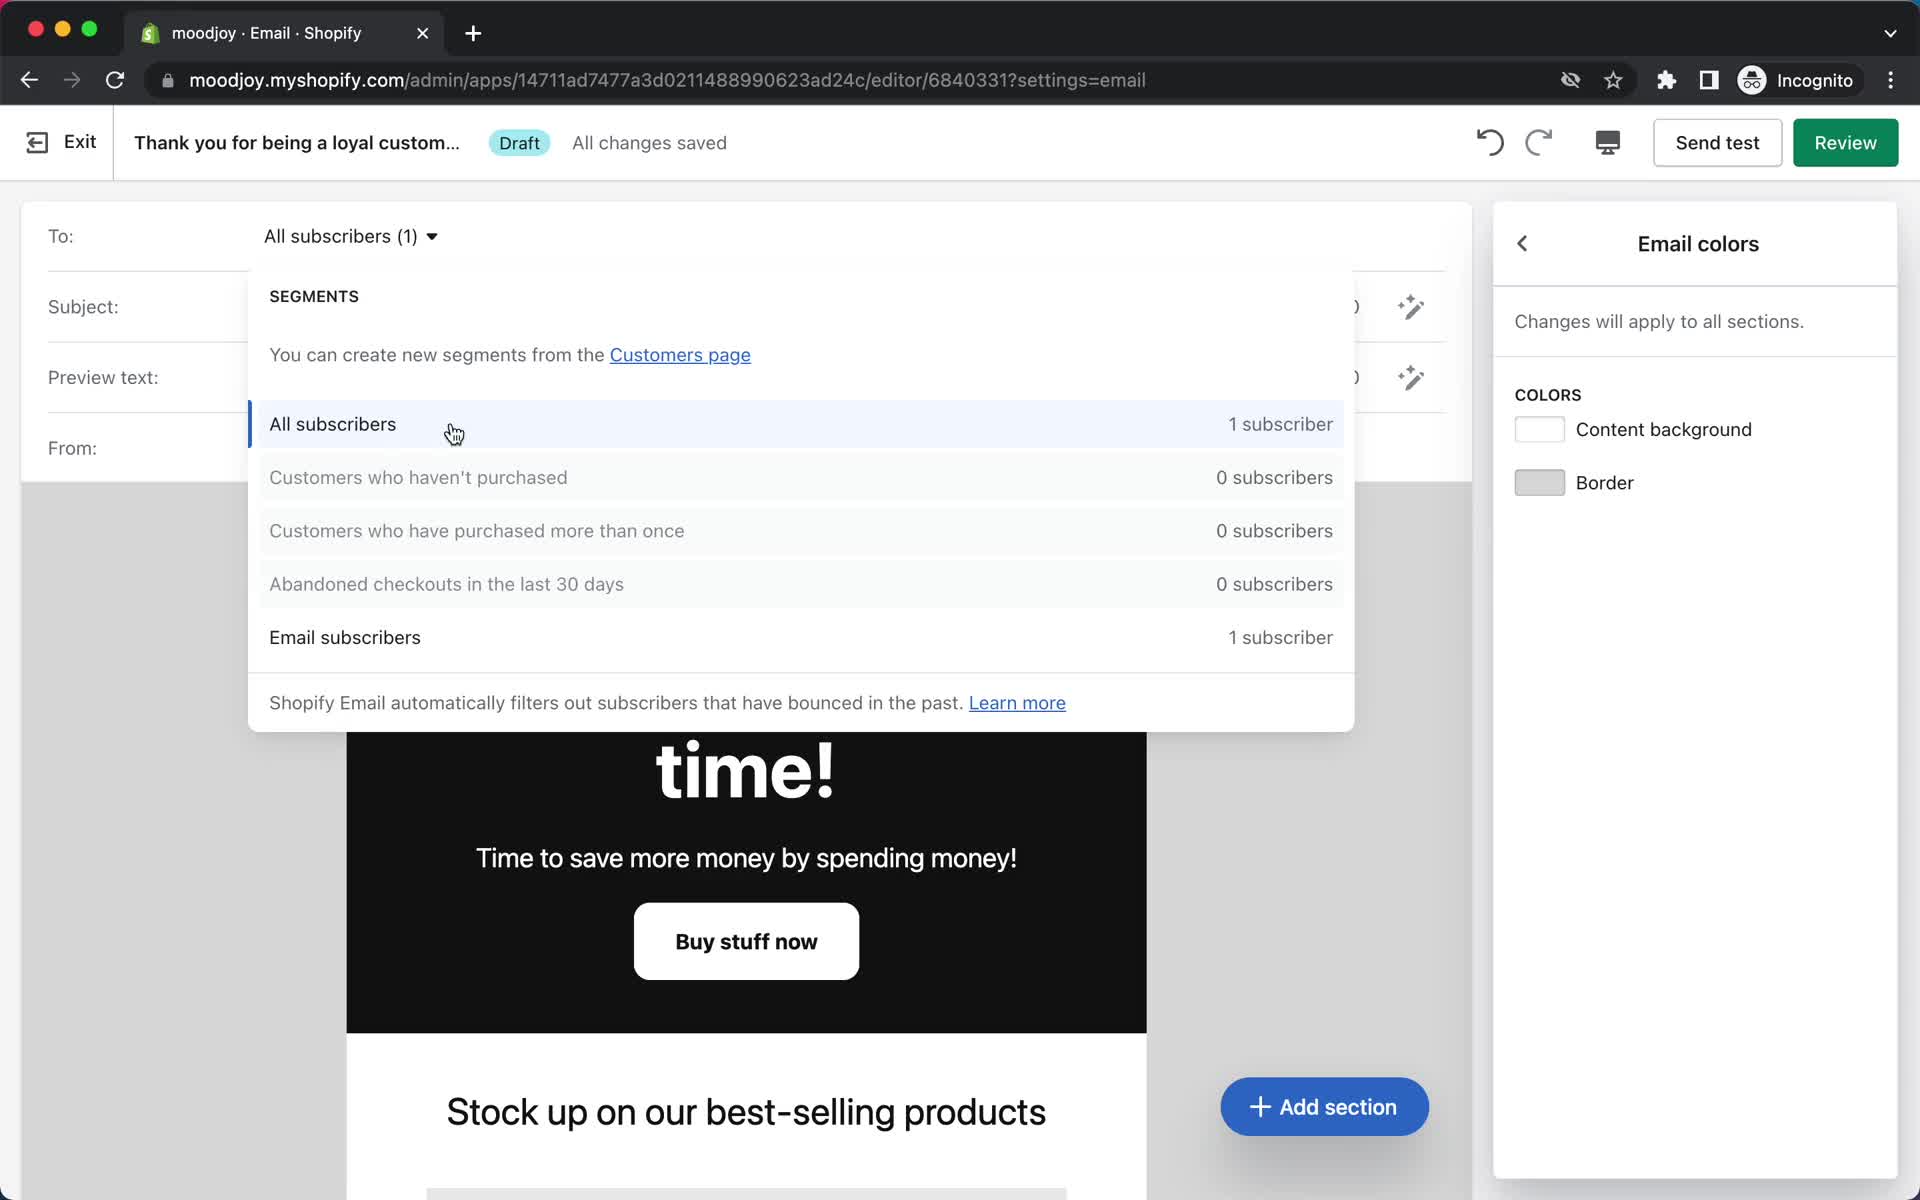
Task: Select Email subscribers segment
Action: tap(344, 636)
